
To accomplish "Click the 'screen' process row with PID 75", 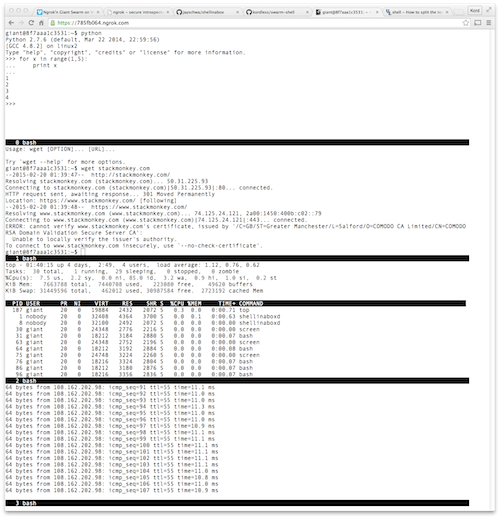I will (x=137, y=355).
